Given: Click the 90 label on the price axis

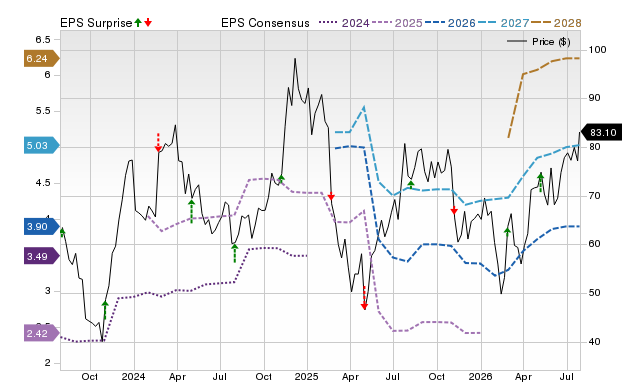Looking at the screenshot, I should click(x=594, y=98).
